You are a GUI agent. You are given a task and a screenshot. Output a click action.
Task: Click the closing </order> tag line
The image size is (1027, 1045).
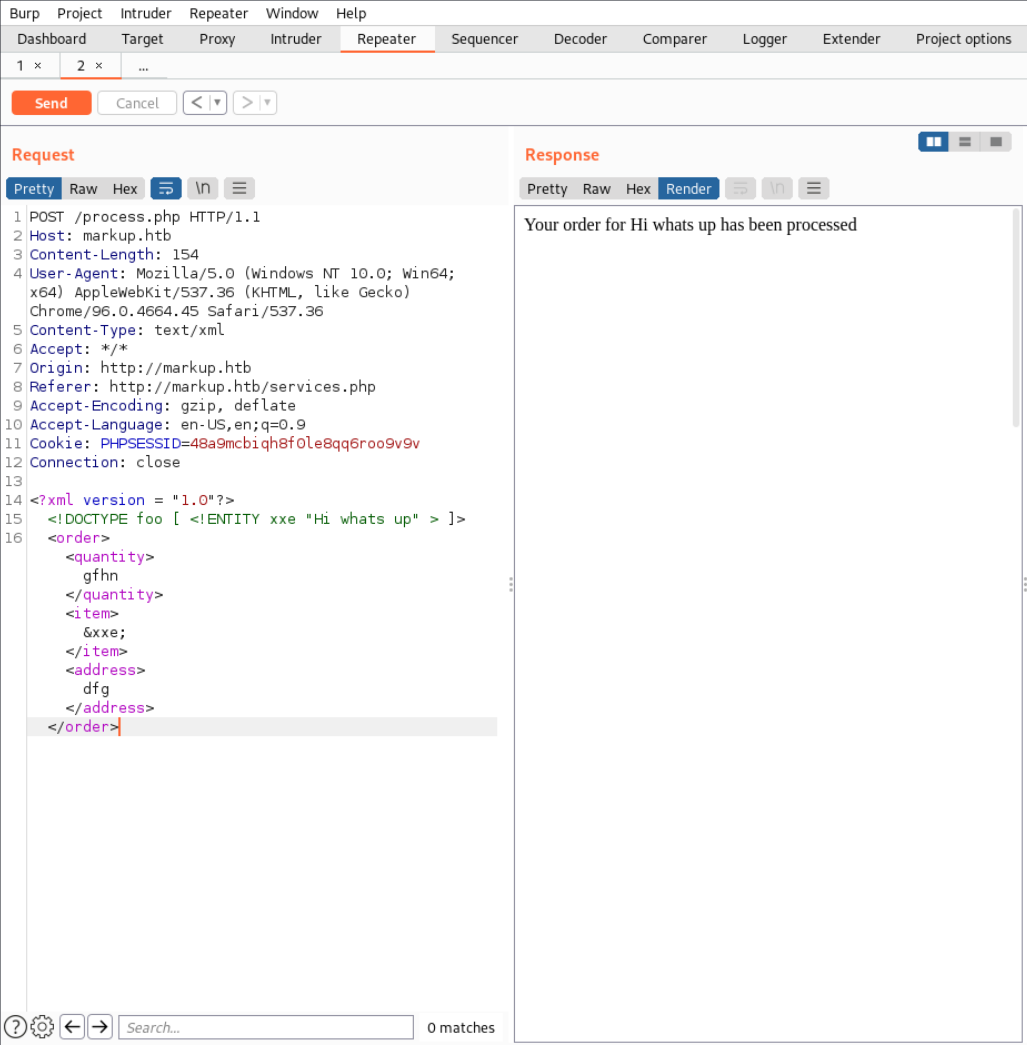point(83,726)
